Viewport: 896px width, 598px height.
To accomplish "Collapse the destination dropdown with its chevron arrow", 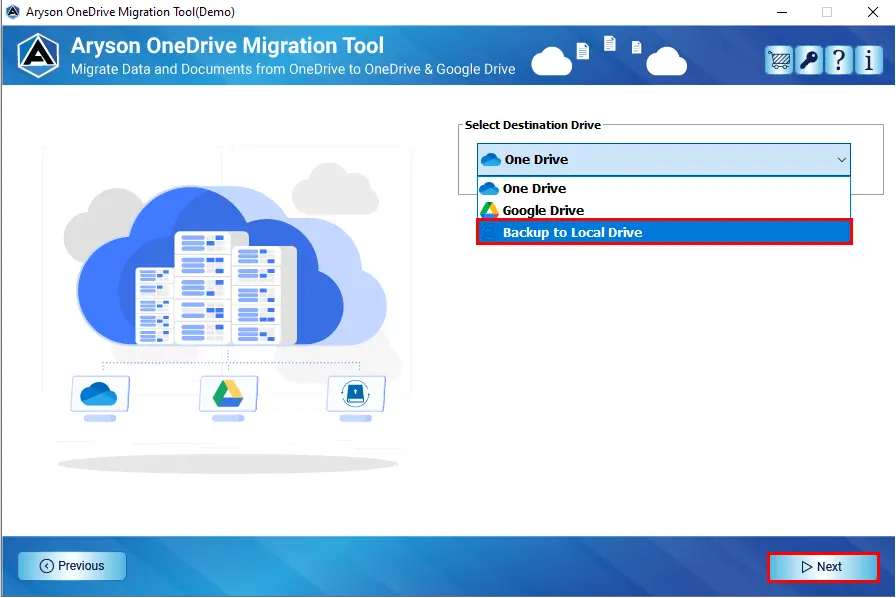I will click(841, 160).
